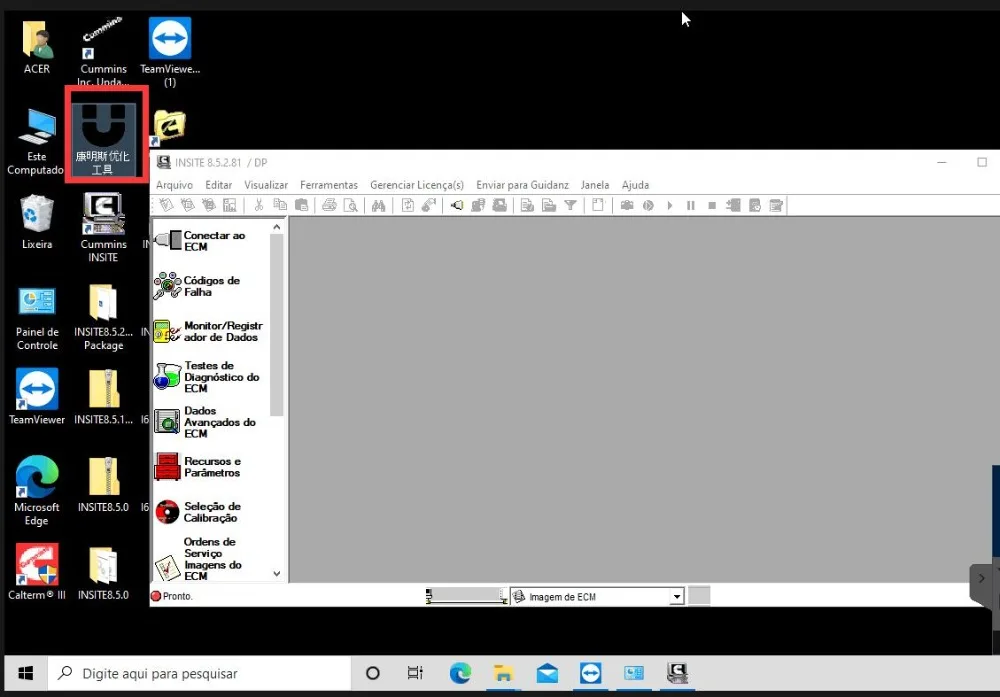
Task: Open Ordens de Serviço Imagens do ECM
Action: (x=199, y=559)
